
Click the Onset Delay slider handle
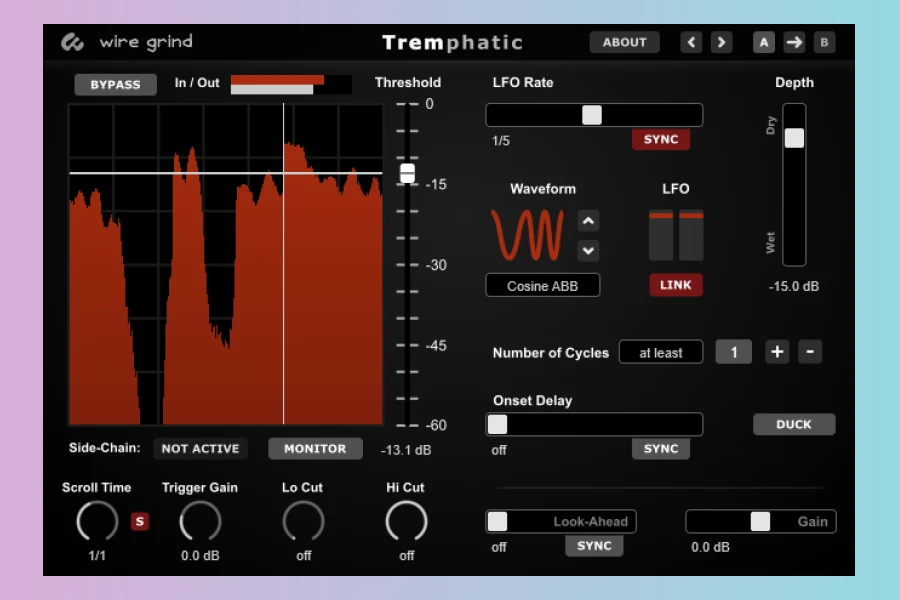click(x=498, y=425)
